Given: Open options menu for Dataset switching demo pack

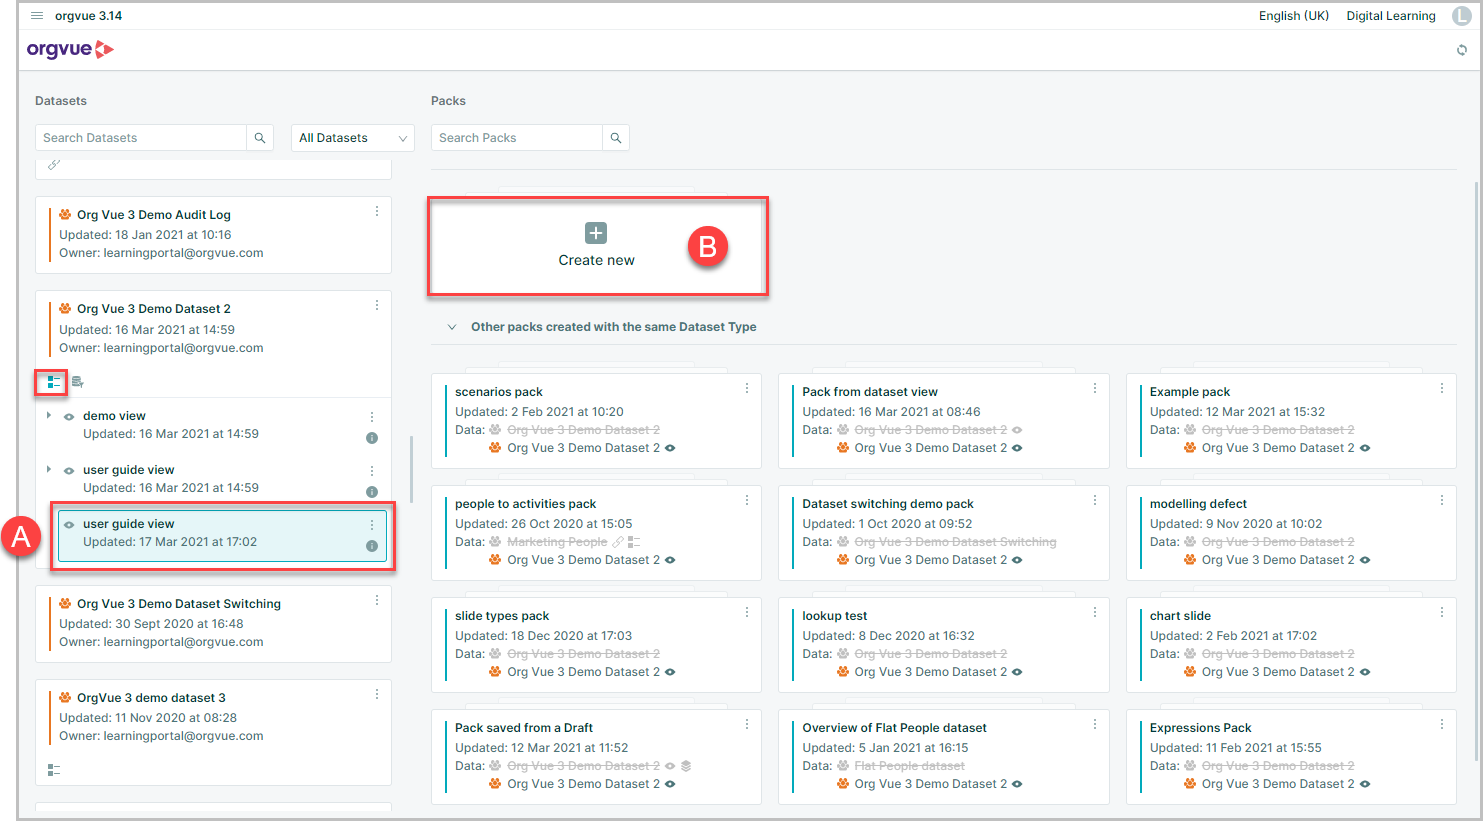Looking at the screenshot, I should click(1095, 500).
